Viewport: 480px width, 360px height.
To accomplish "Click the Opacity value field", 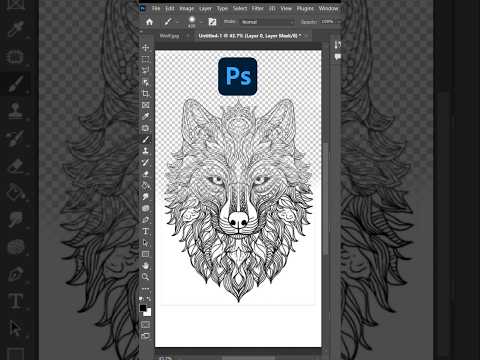I will coord(327,22).
